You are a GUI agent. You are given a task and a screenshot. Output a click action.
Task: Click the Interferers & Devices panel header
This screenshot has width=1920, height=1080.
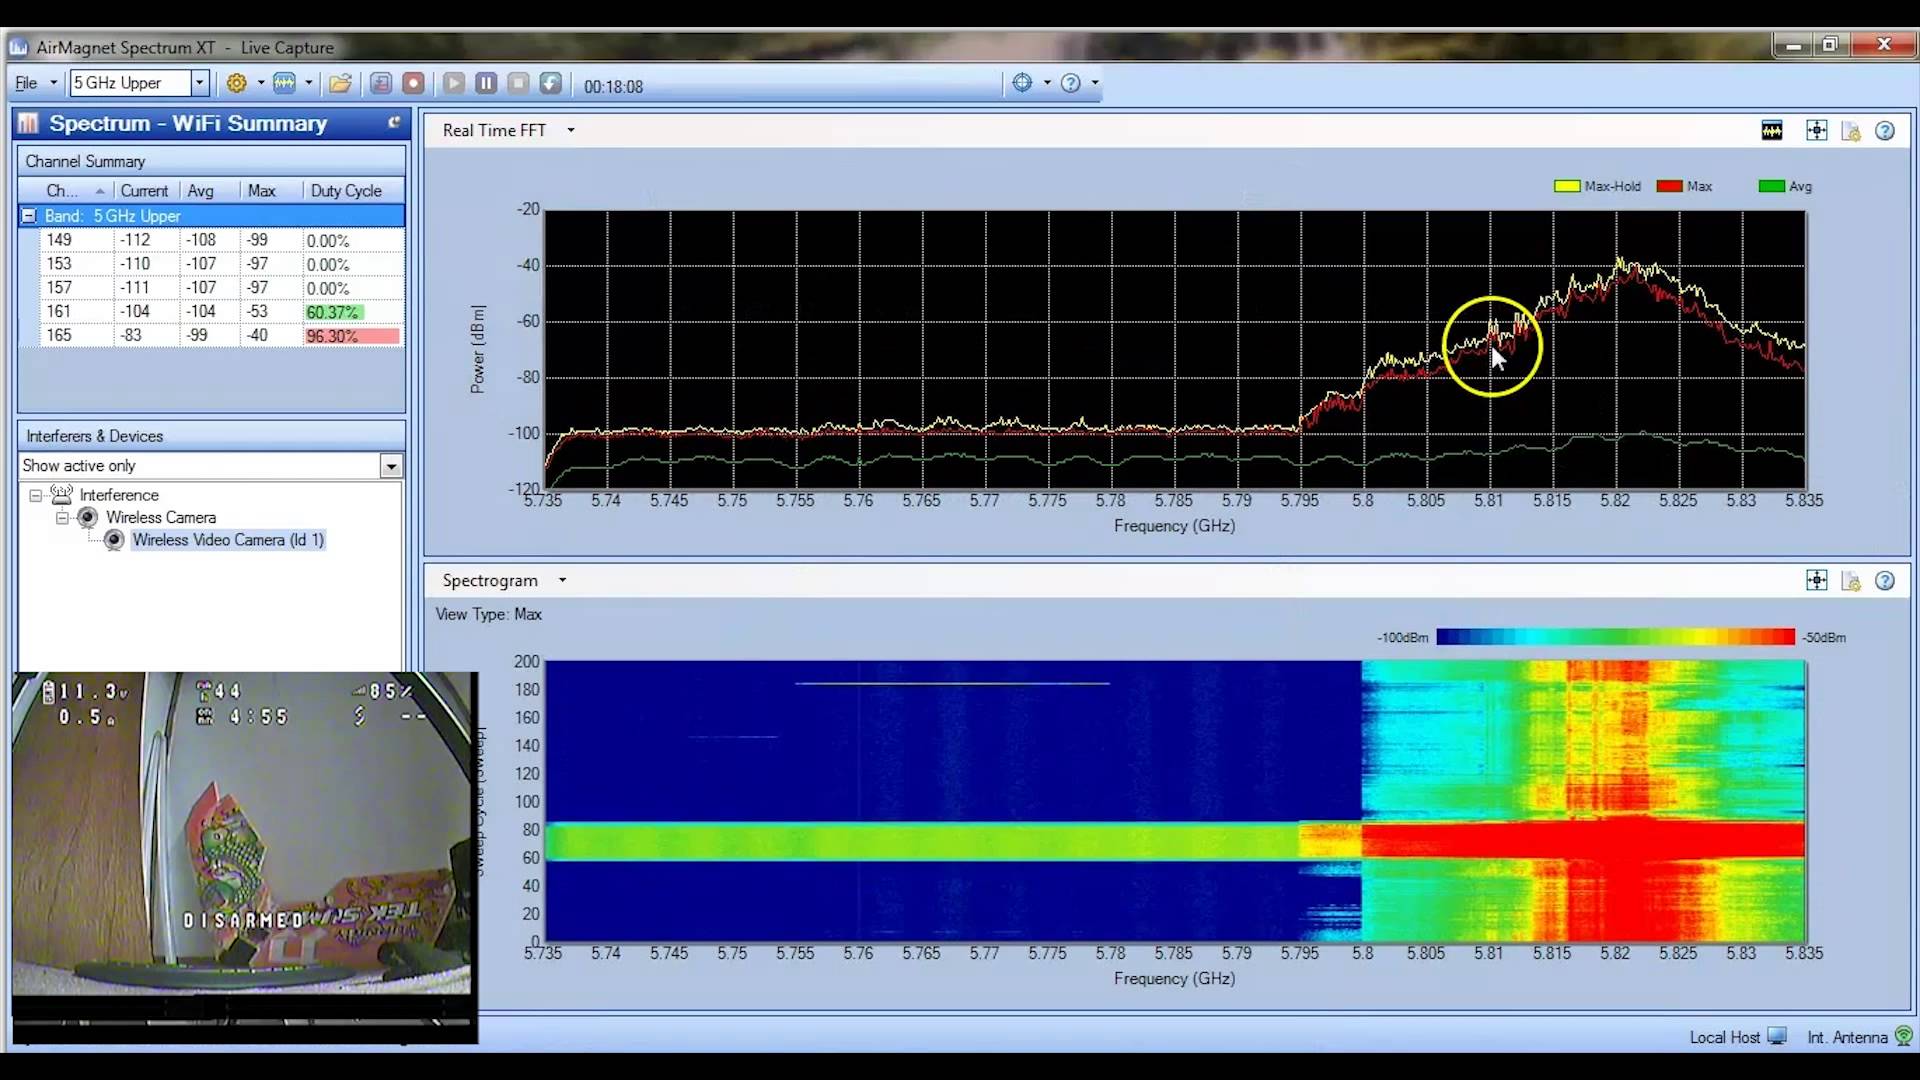pos(211,436)
